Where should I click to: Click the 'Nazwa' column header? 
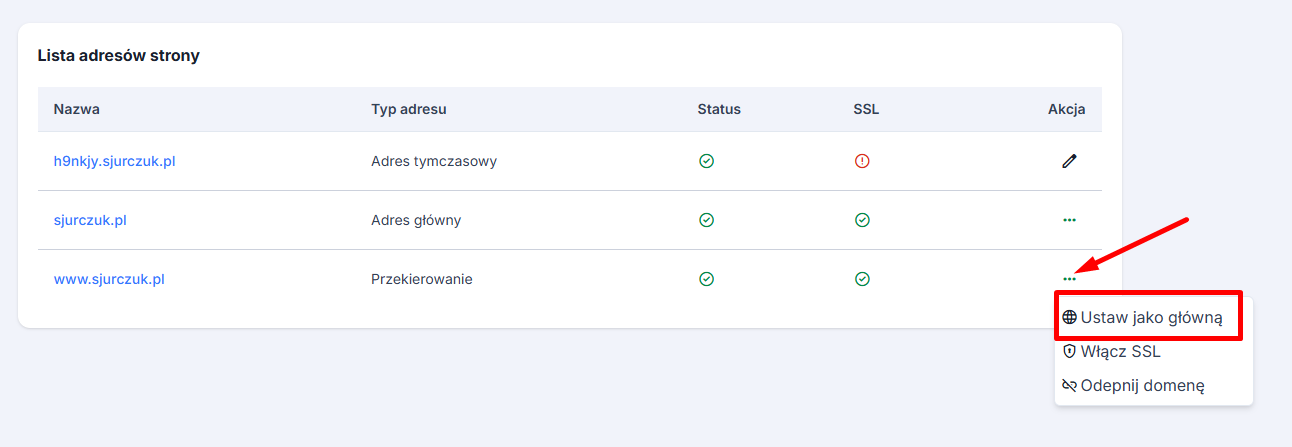click(77, 109)
